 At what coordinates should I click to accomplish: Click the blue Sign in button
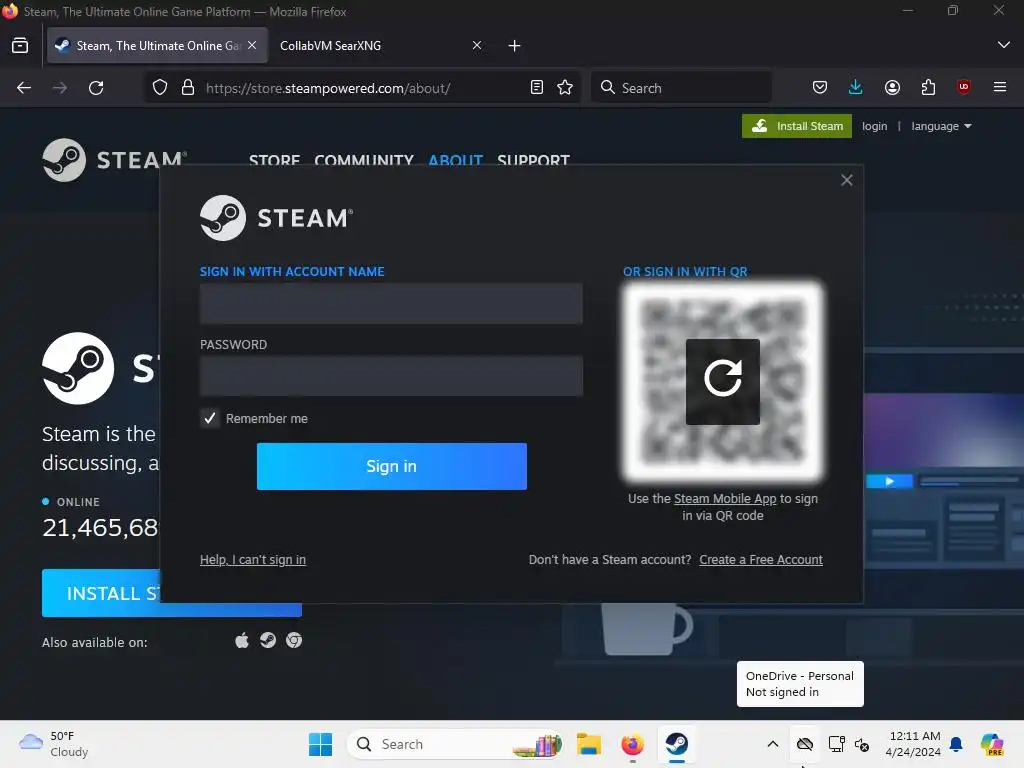(391, 466)
